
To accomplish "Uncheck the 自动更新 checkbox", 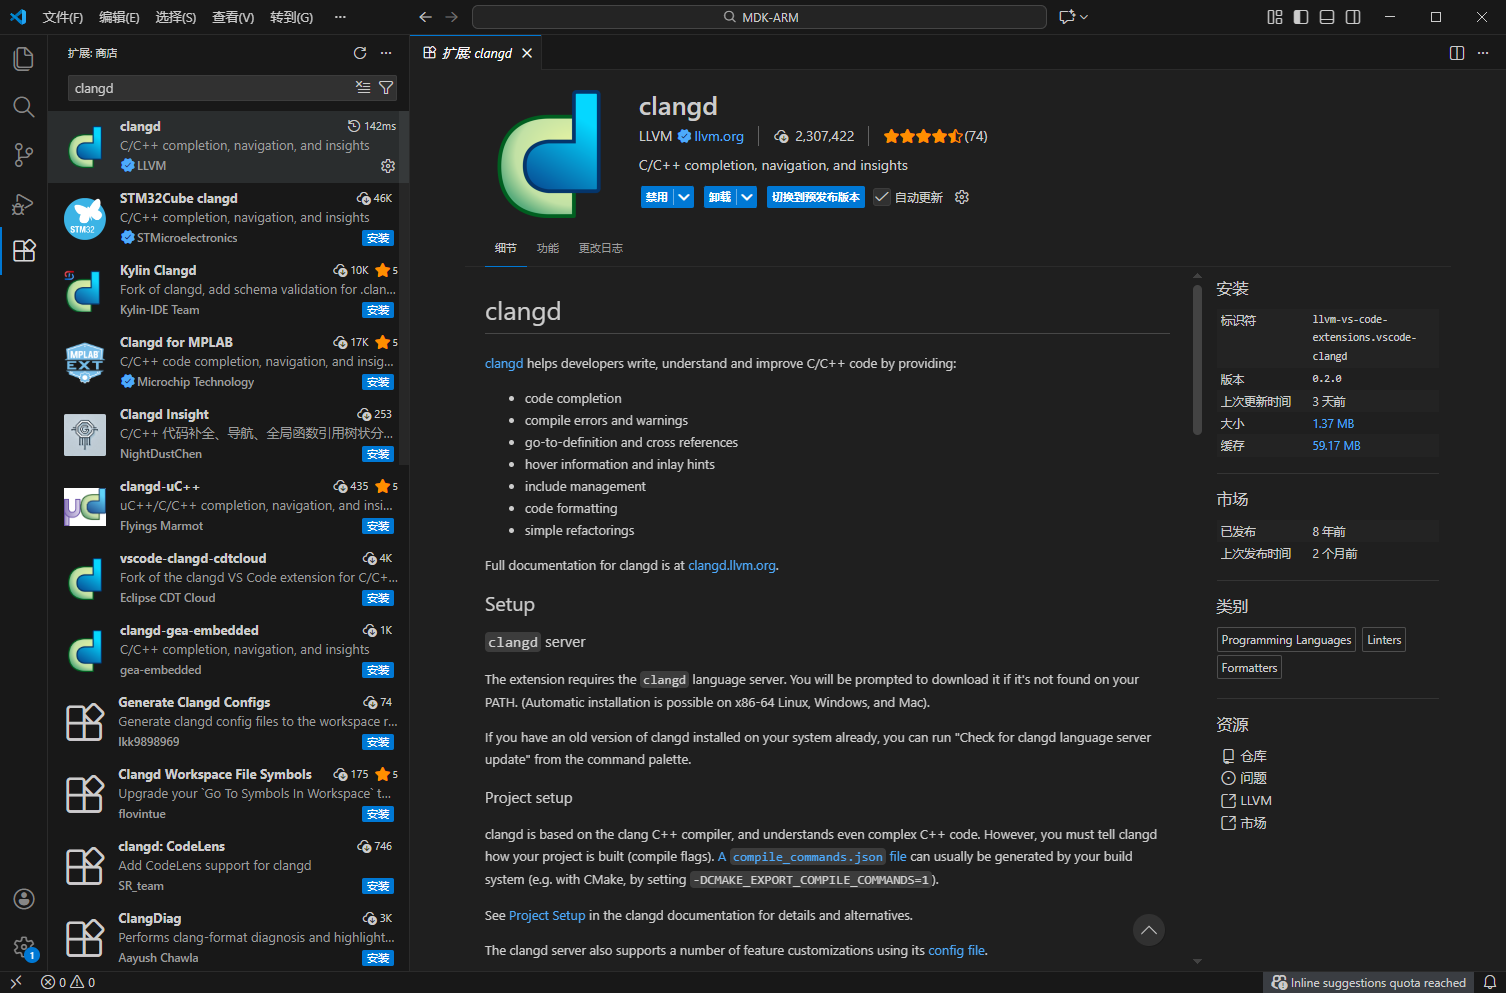I will (x=881, y=196).
